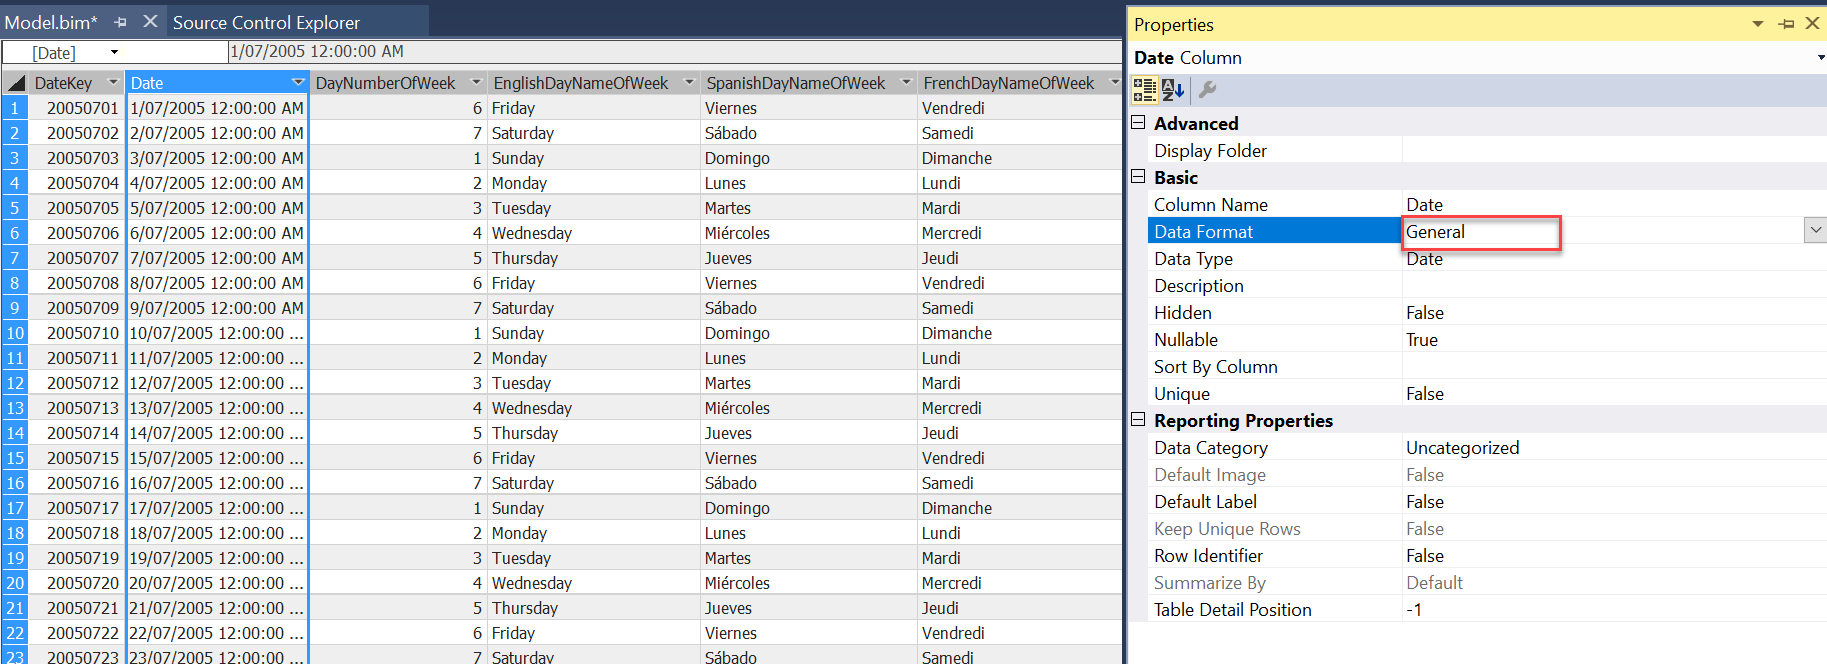Click the Data Category property

click(x=1210, y=447)
